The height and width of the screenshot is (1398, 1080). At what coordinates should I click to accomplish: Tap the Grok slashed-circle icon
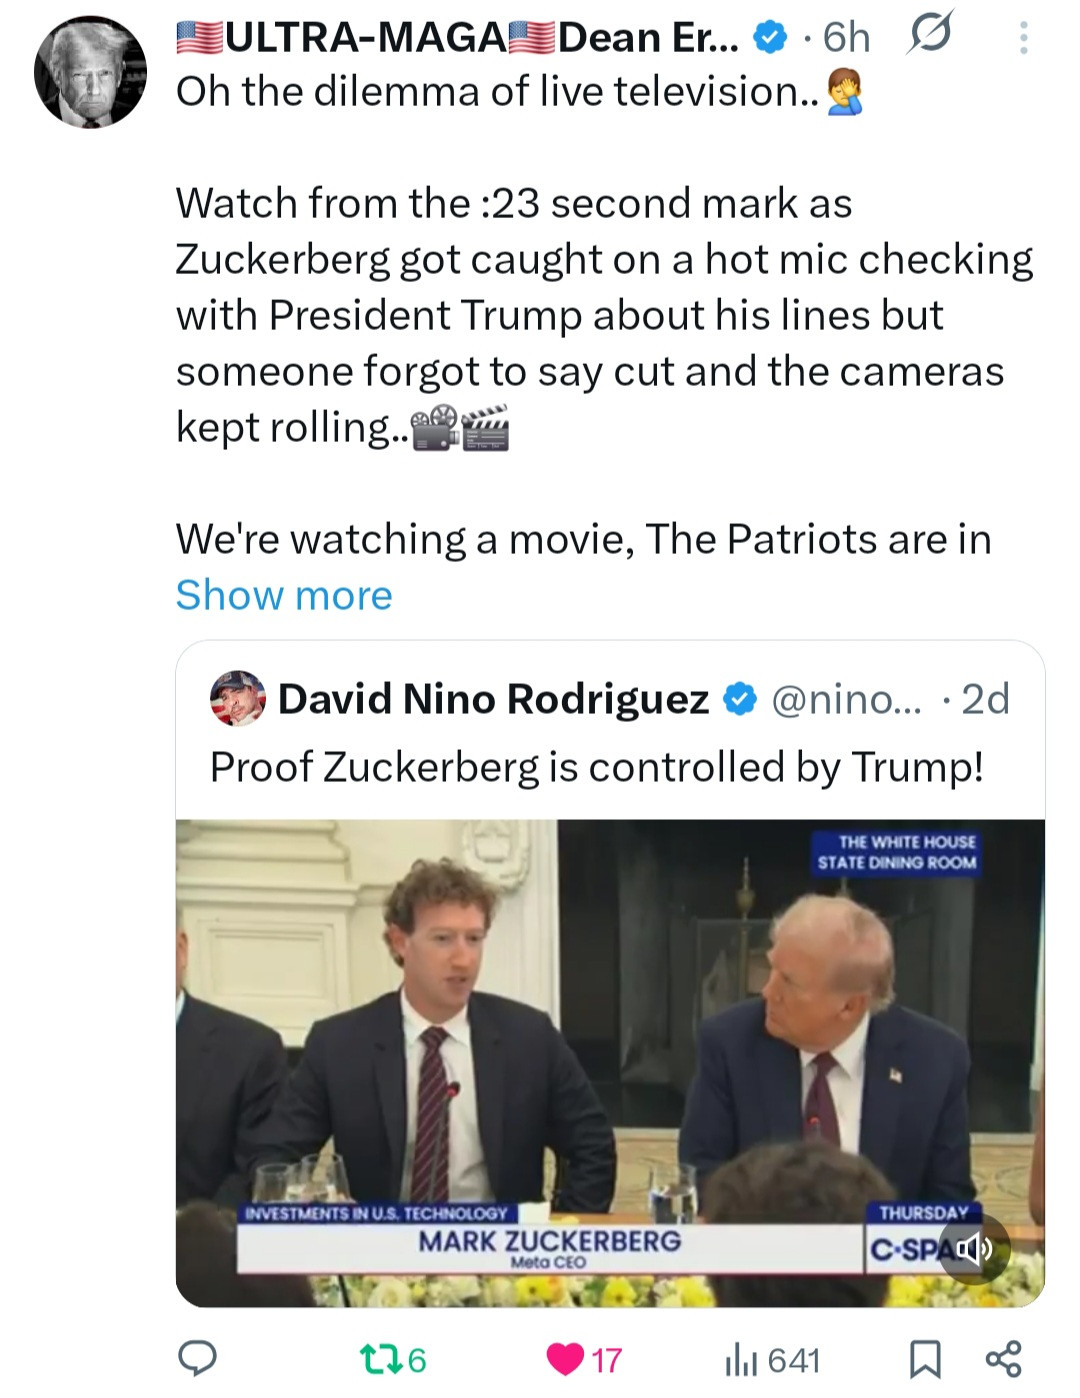929,35
